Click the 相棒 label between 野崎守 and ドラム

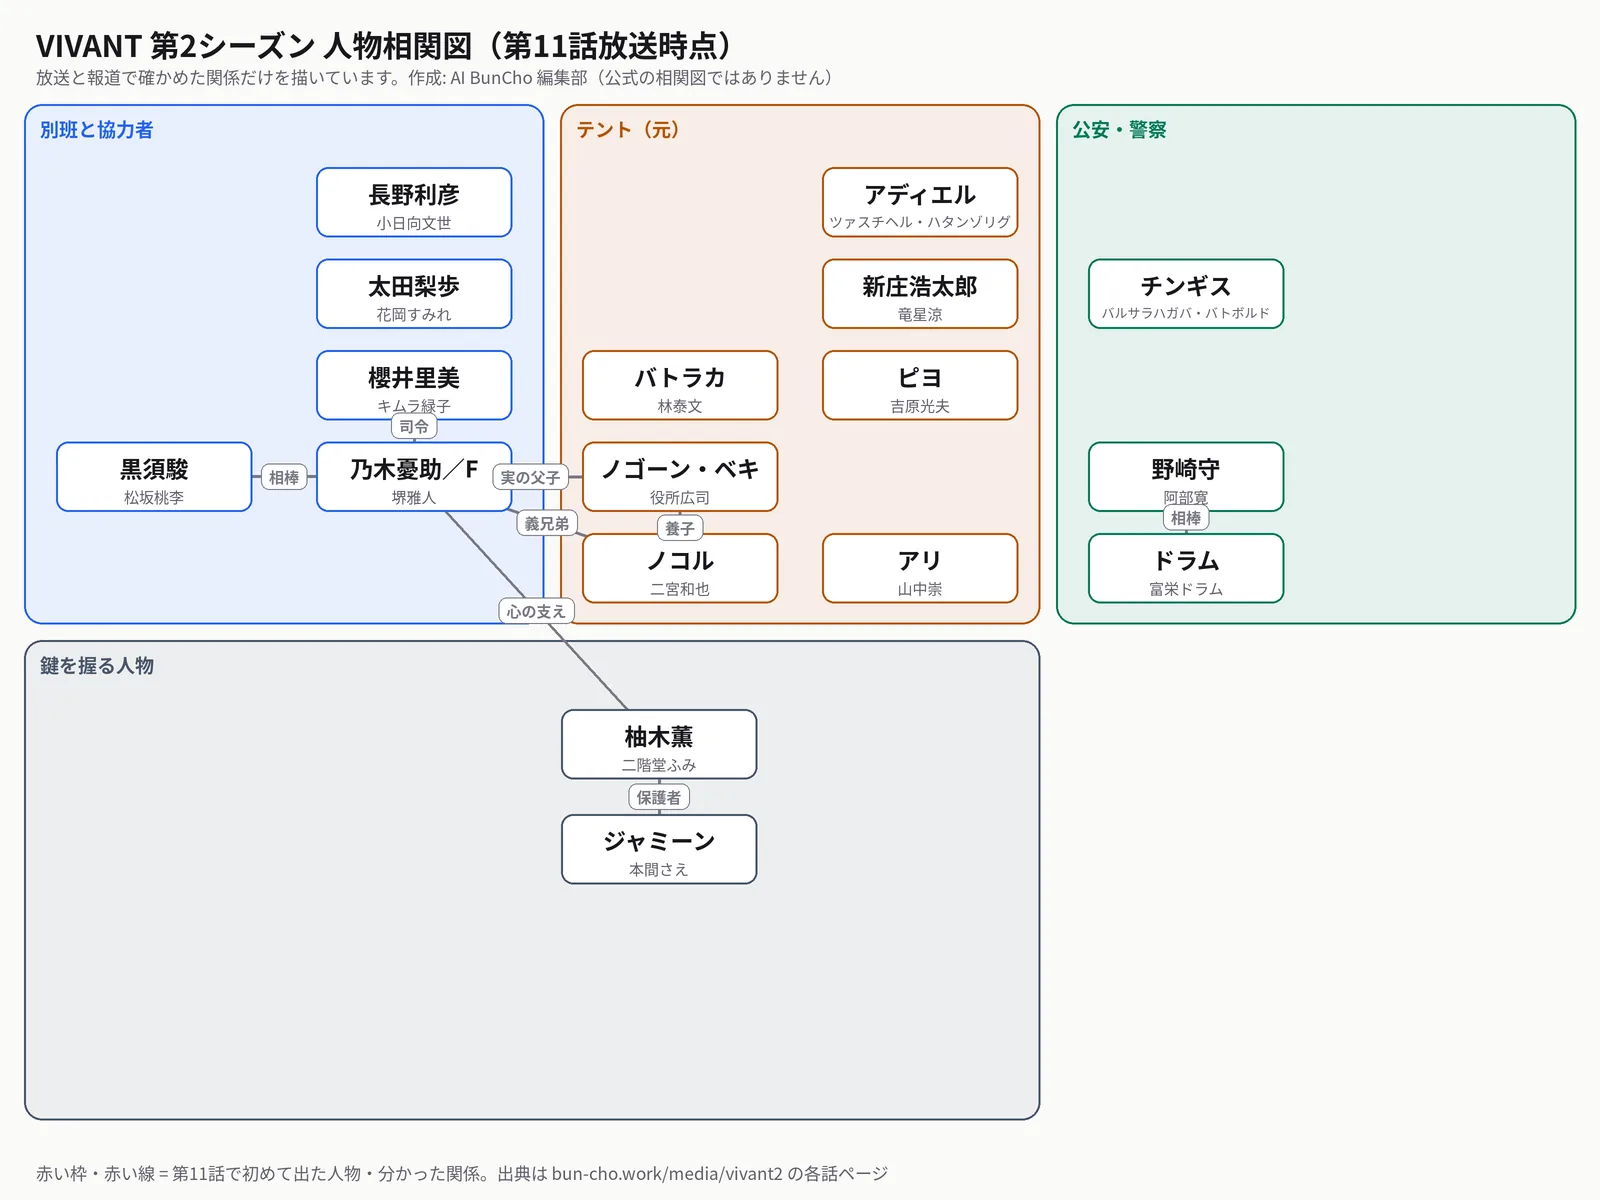[1186, 518]
